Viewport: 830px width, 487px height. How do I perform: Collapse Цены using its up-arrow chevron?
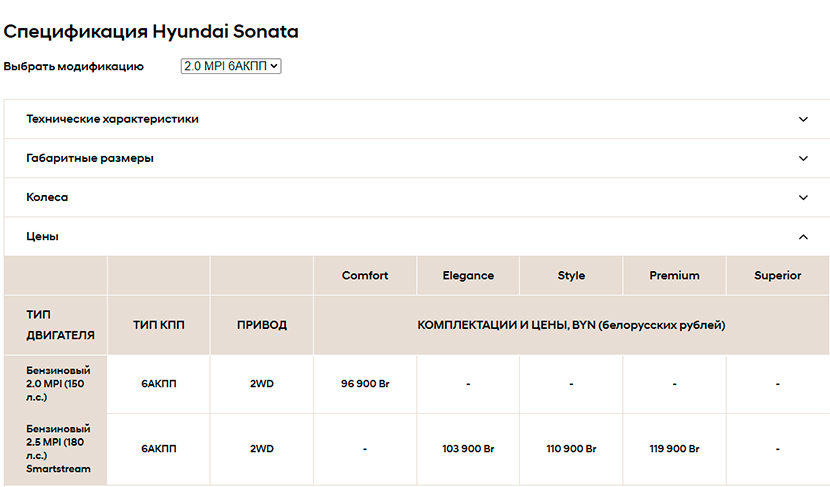(x=803, y=237)
